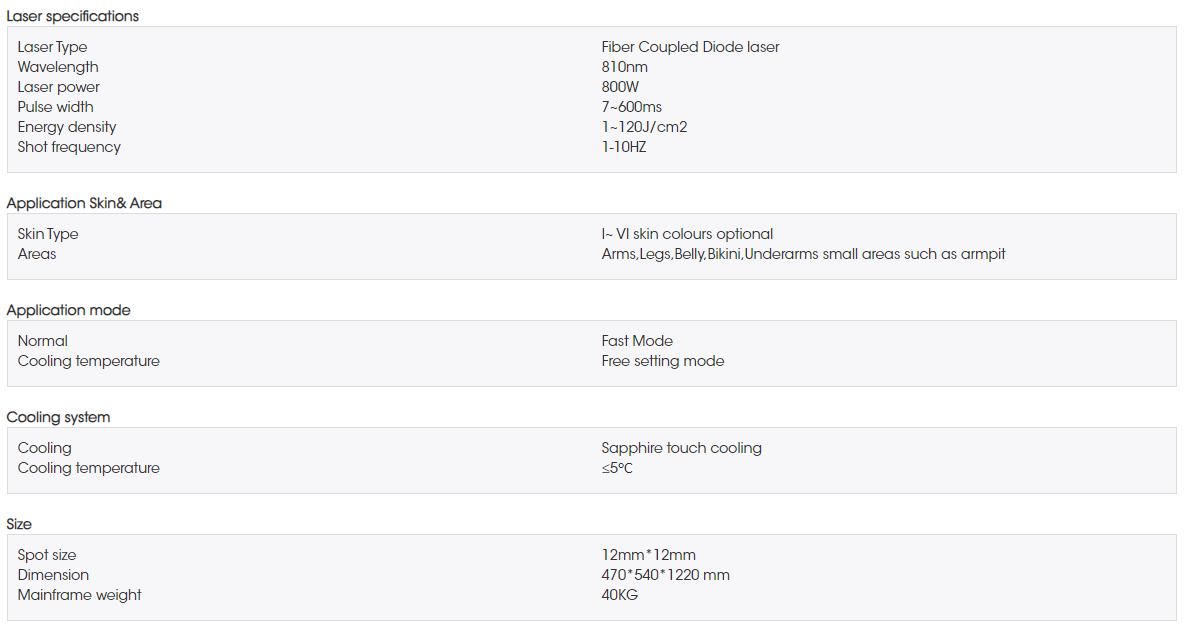Click the "Free setting mode" value

click(663, 361)
